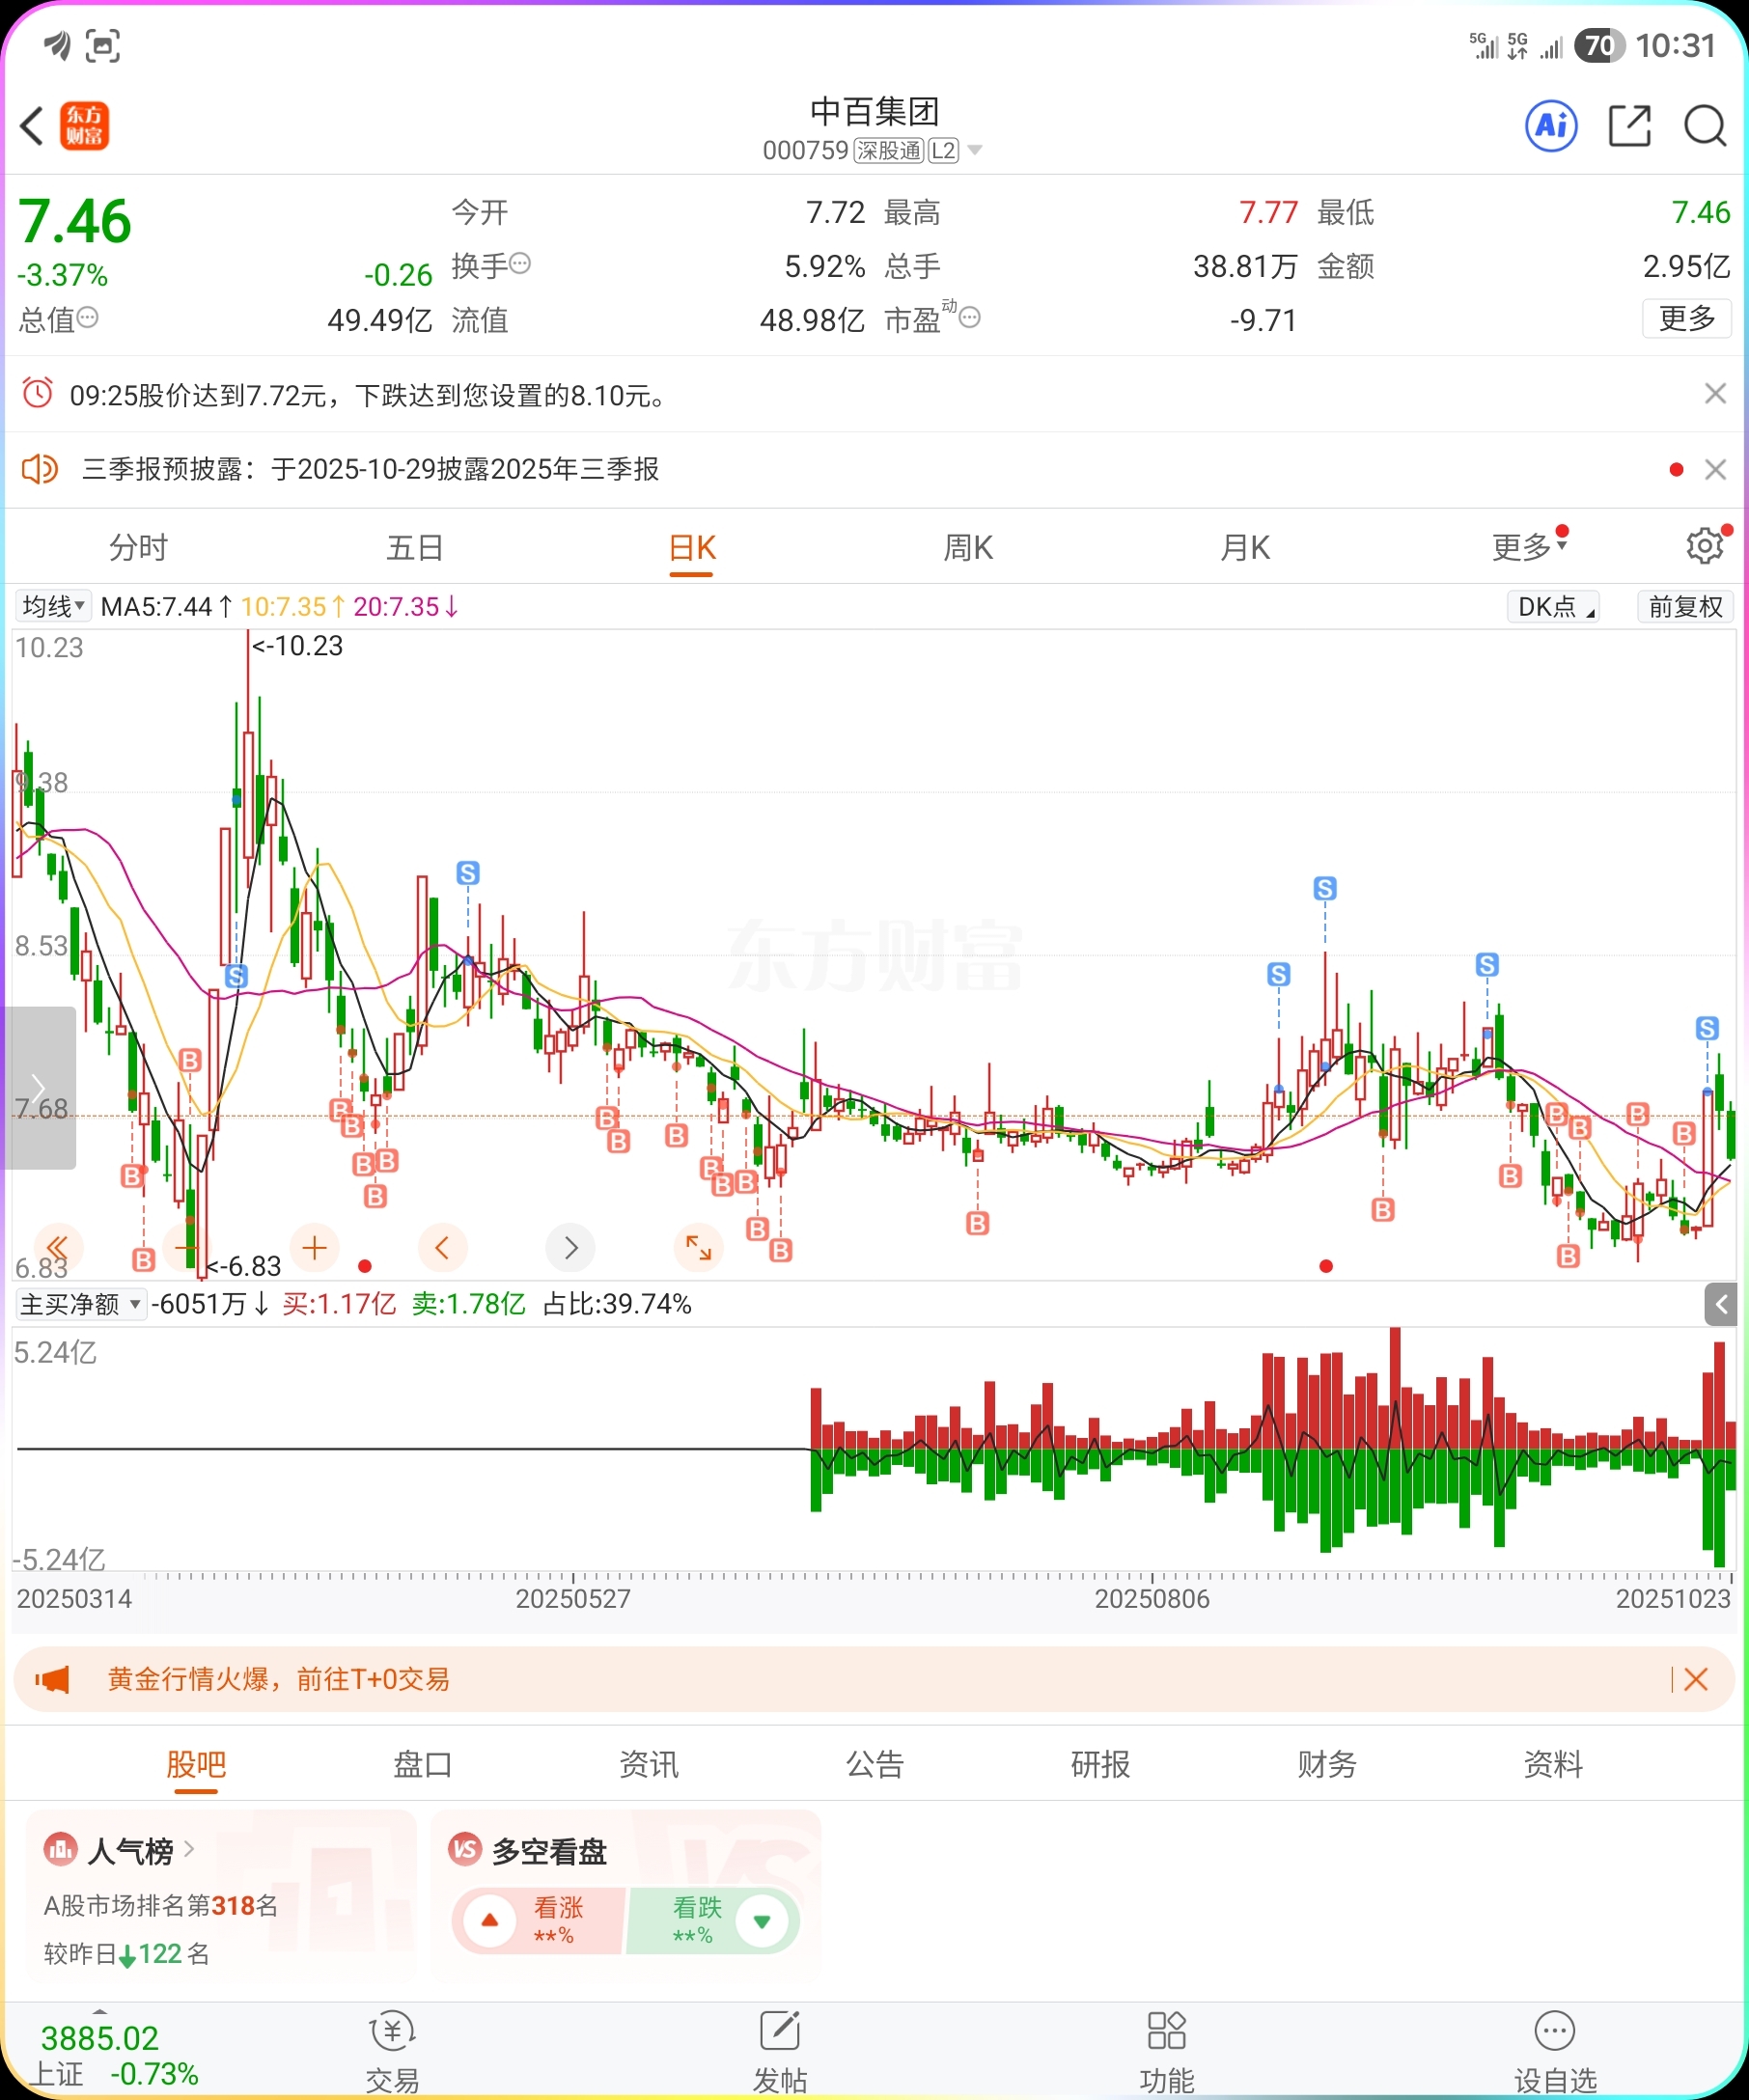Open the search magnifier icon
The image size is (1749, 2100).
1705,126
